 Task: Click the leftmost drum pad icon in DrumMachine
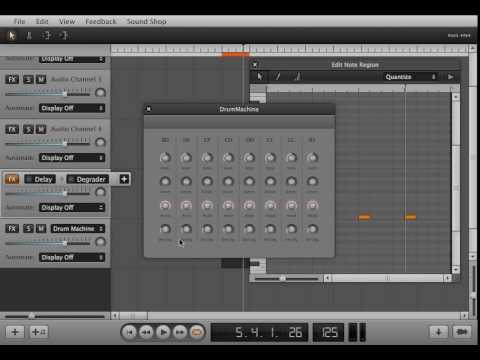[x=165, y=140]
